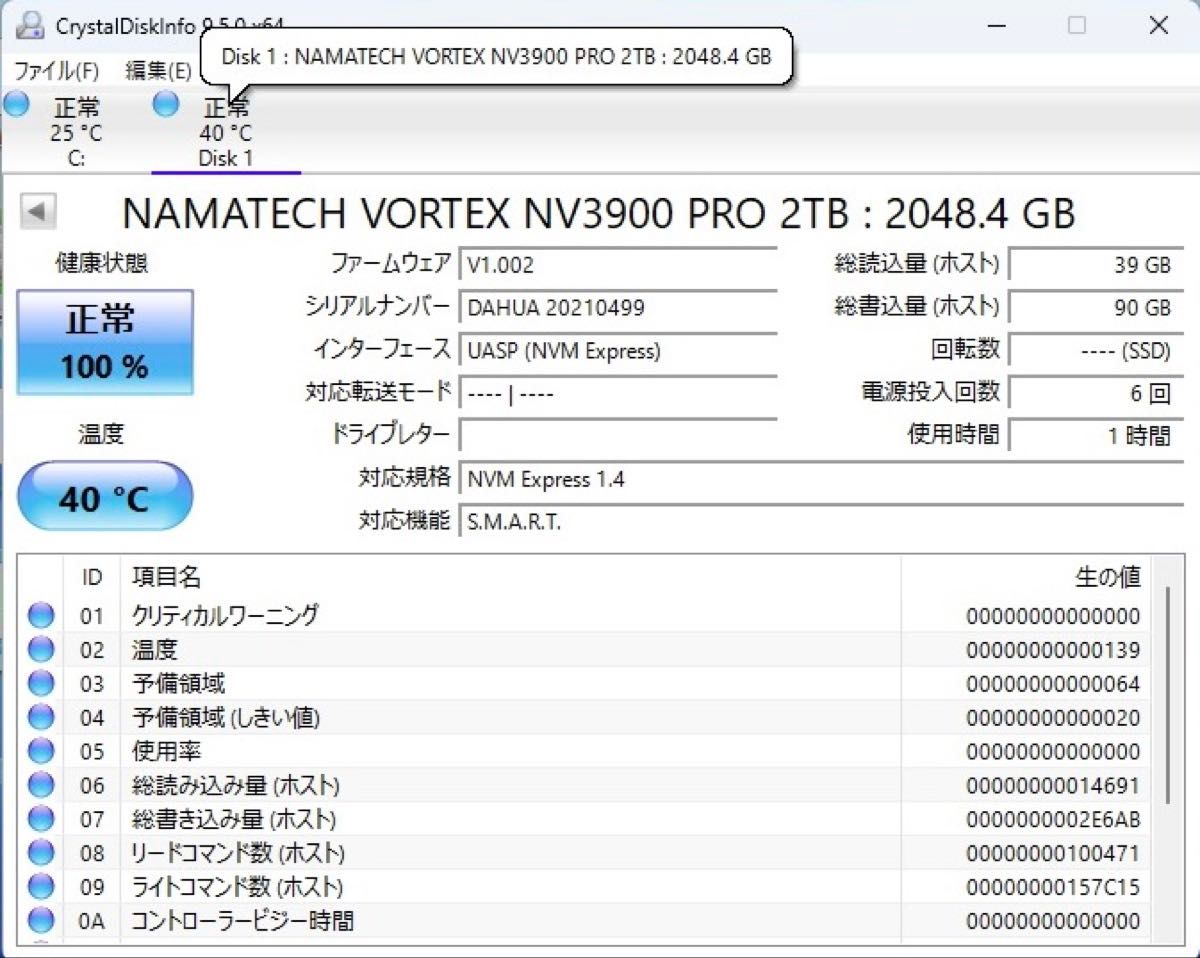The height and width of the screenshot is (958, 1200).
Task: Open the 編集(E) menu
Action: [x=158, y=71]
